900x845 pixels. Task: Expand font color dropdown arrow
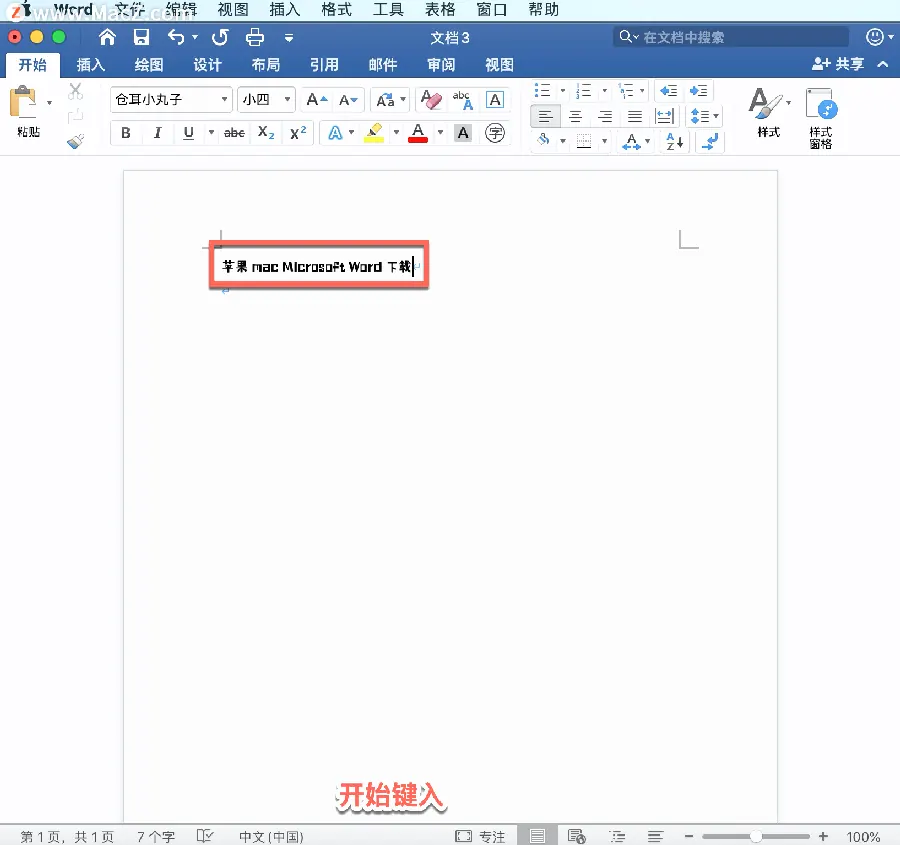440,133
